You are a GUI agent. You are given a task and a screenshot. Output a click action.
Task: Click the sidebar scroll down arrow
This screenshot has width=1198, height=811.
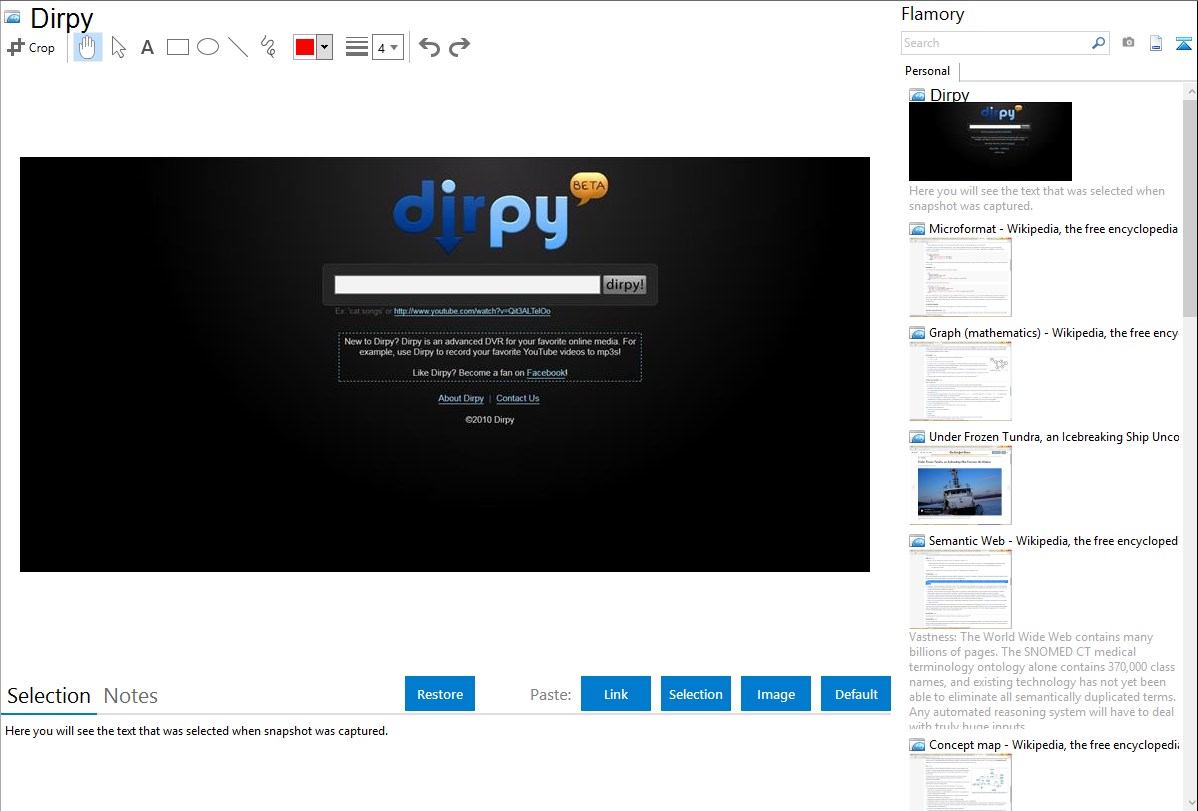pyautogui.click(x=1190, y=803)
